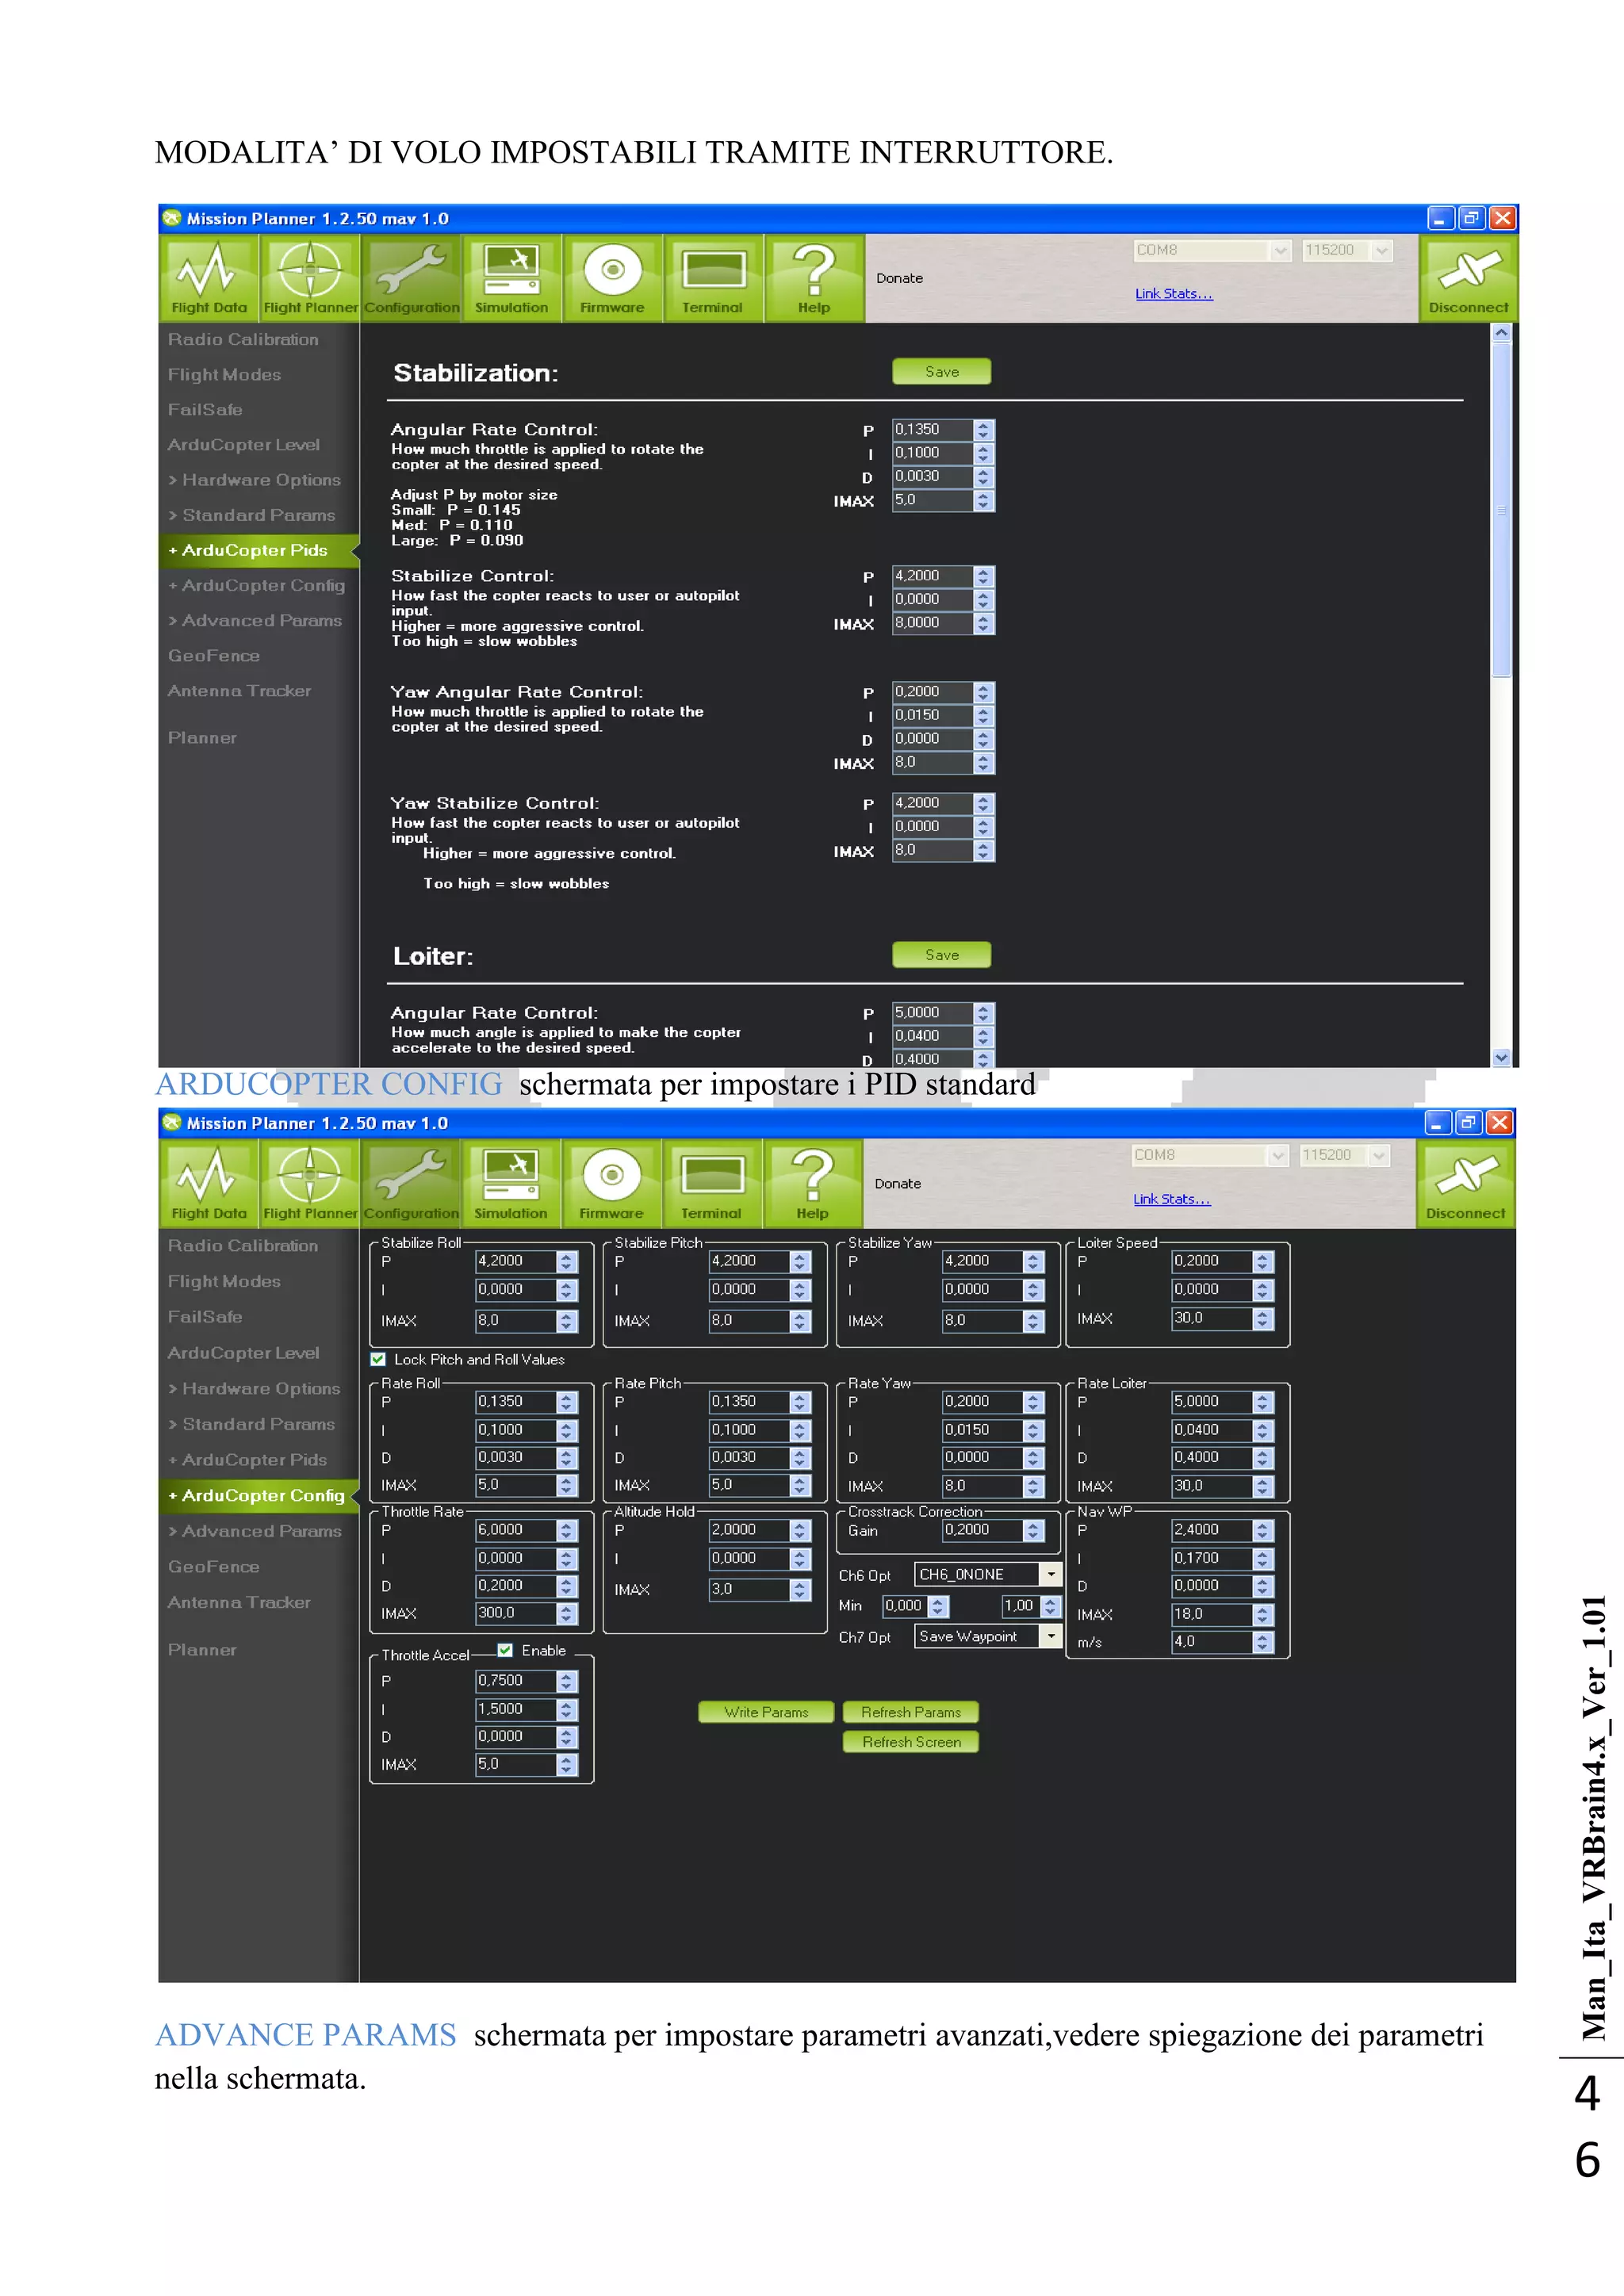Open Terminal icon in lower window

(712, 1184)
